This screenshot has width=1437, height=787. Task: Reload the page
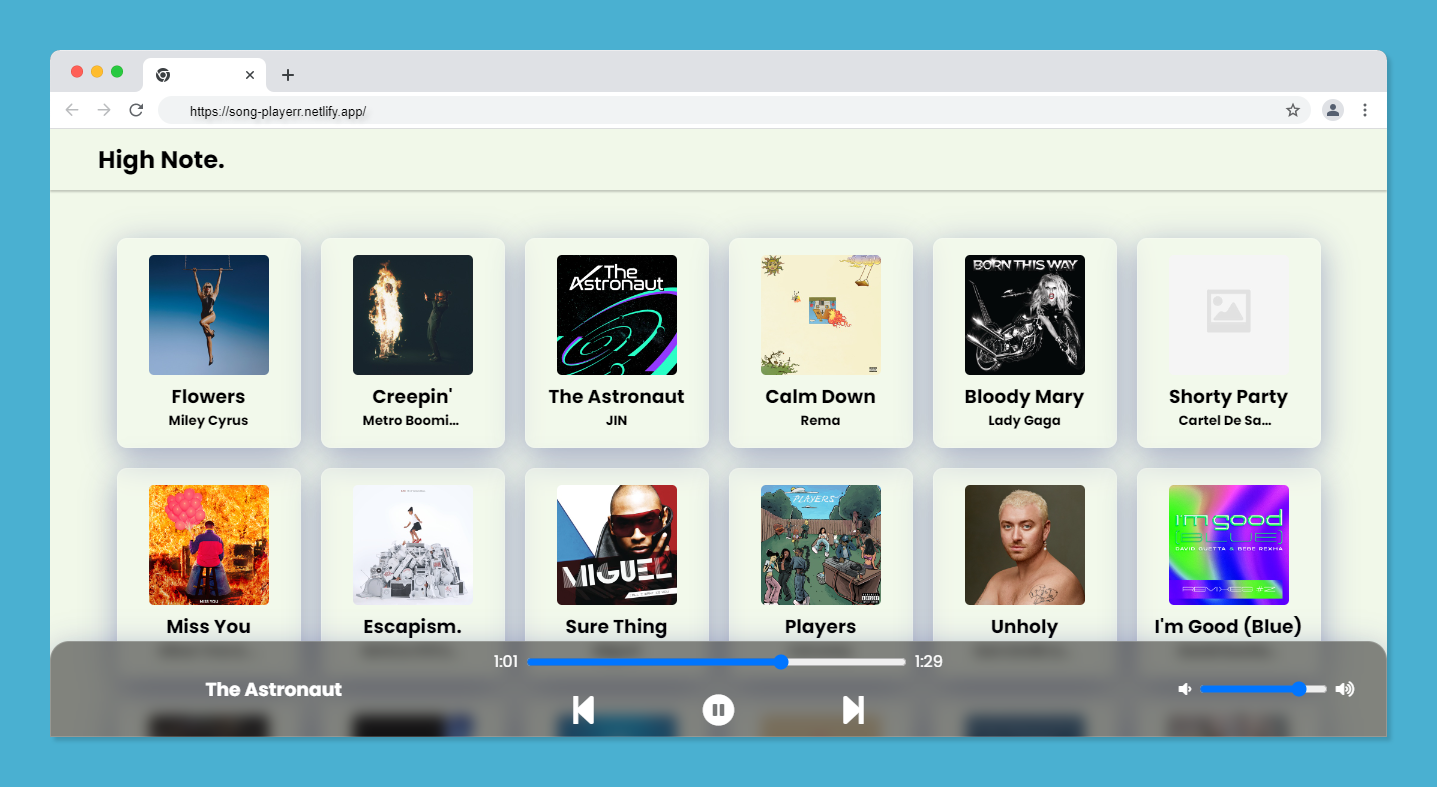click(x=136, y=110)
